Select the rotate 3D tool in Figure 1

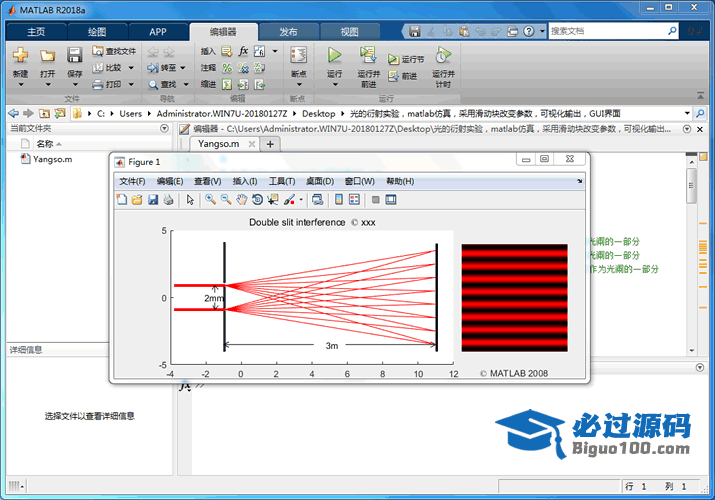click(x=257, y=200)
